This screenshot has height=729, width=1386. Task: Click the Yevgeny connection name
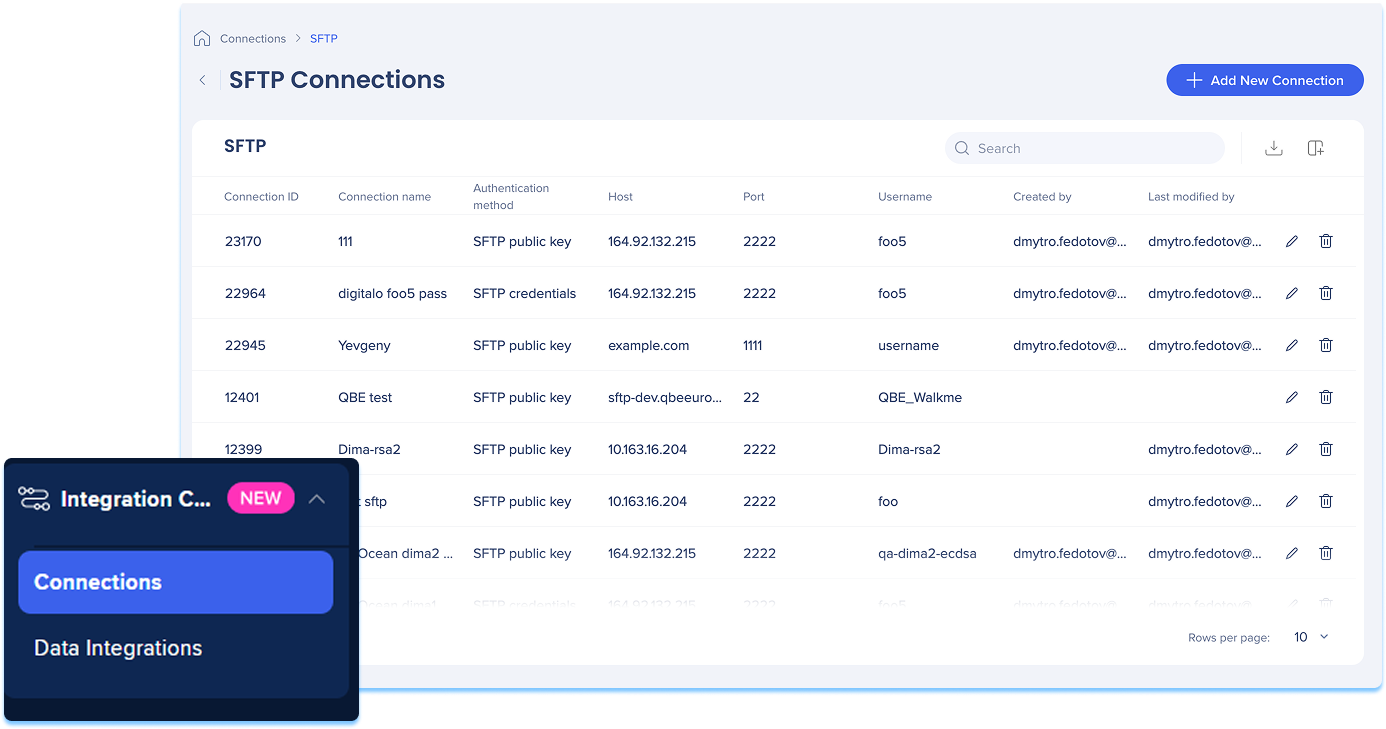(365, 345)
